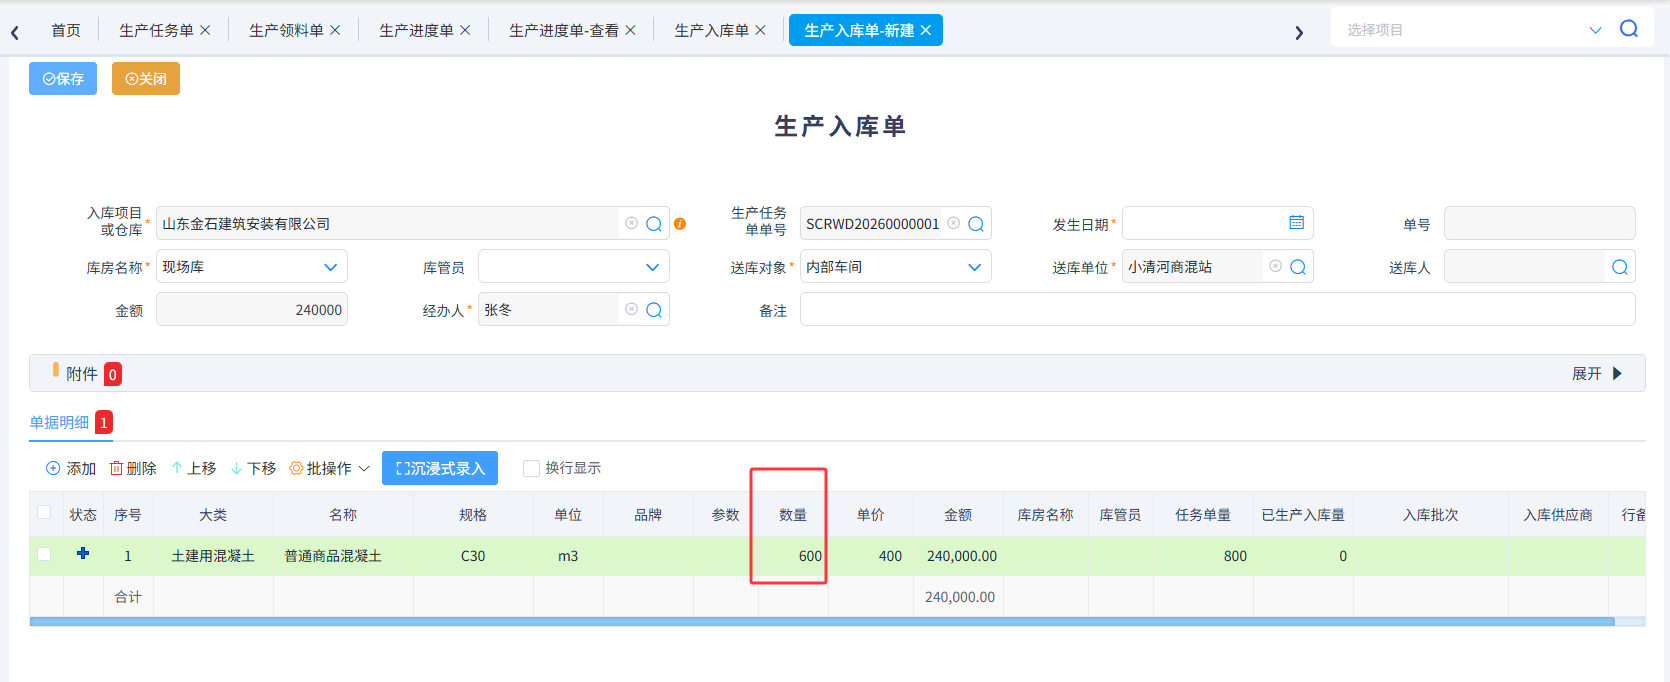This screenshot has height=682, width=1670.
Task: Switch to 生产任务单 tab
Action: 156,30
